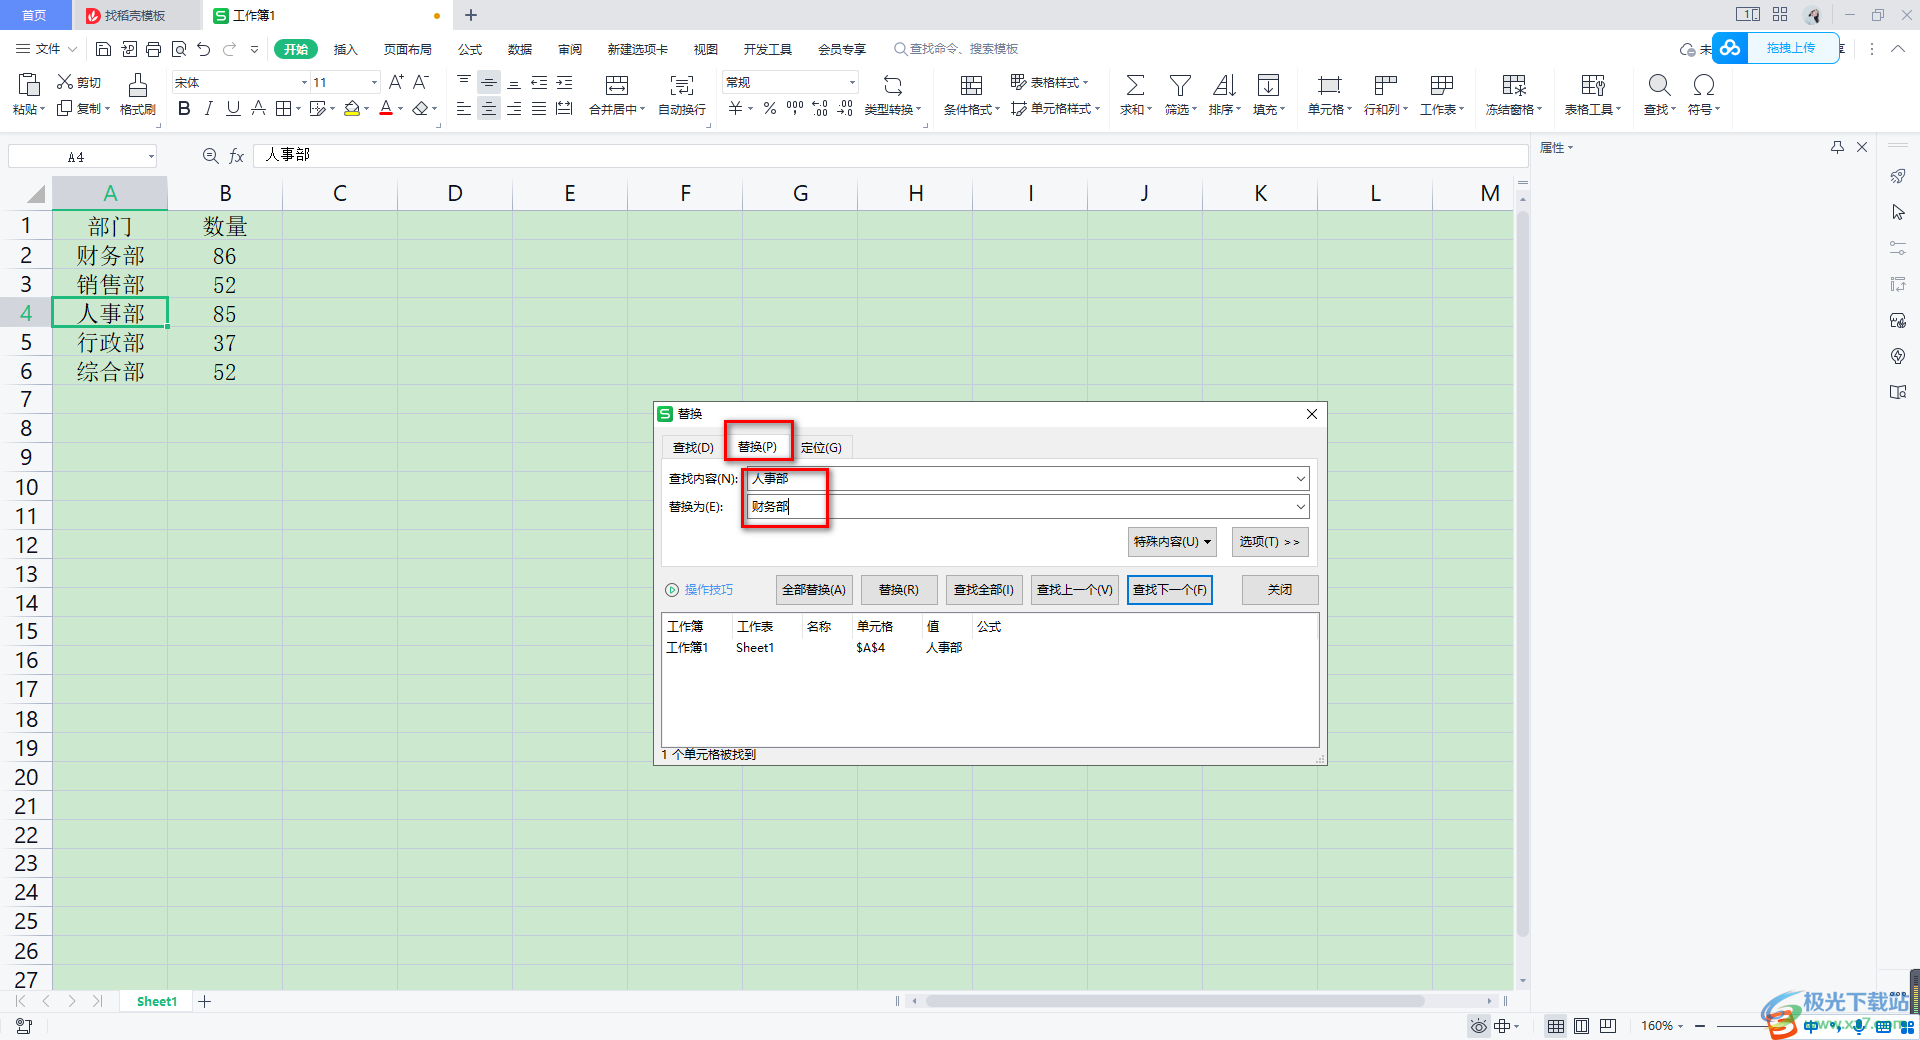Open the Name Box A4 dropdown arrow

click(x=151, y=156)
